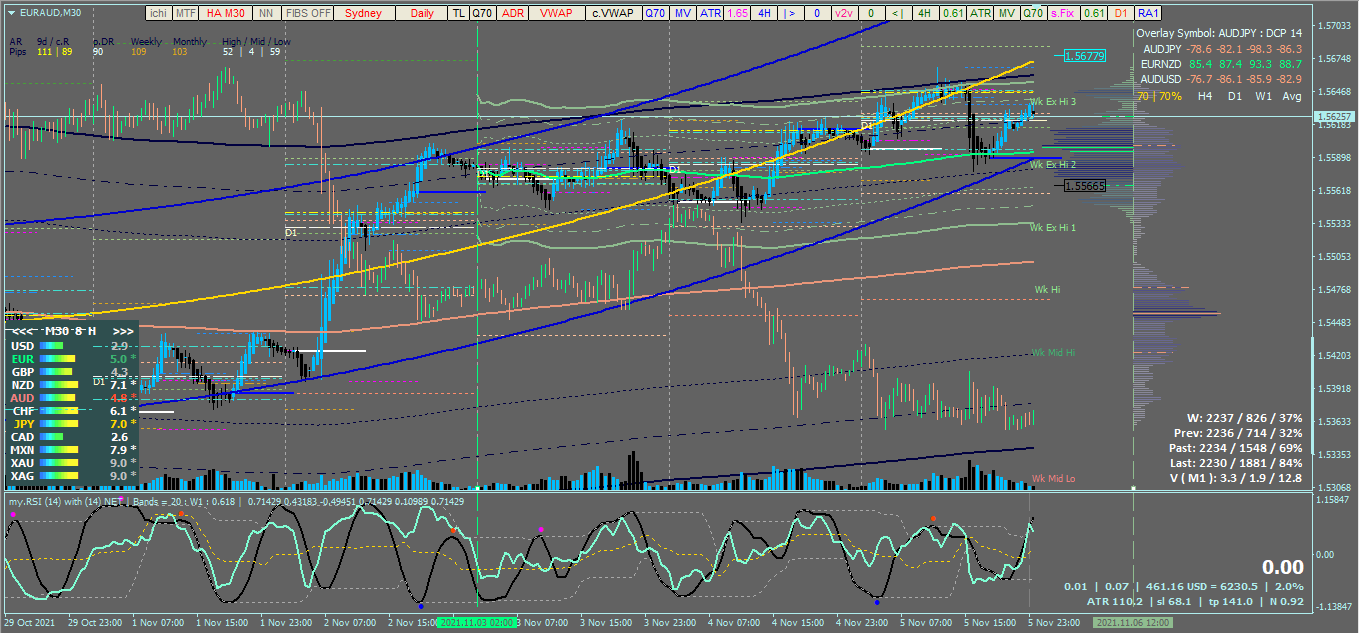
Task: Click the green Q70 button before s.Fix
Action: click(x=1033, y=13)
